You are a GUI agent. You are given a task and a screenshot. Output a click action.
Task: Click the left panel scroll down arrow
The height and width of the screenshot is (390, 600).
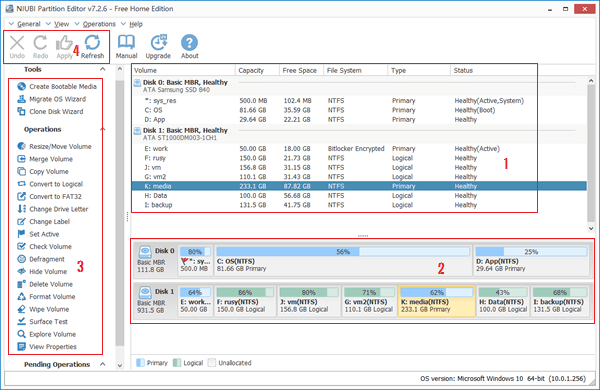click(120, 366)
